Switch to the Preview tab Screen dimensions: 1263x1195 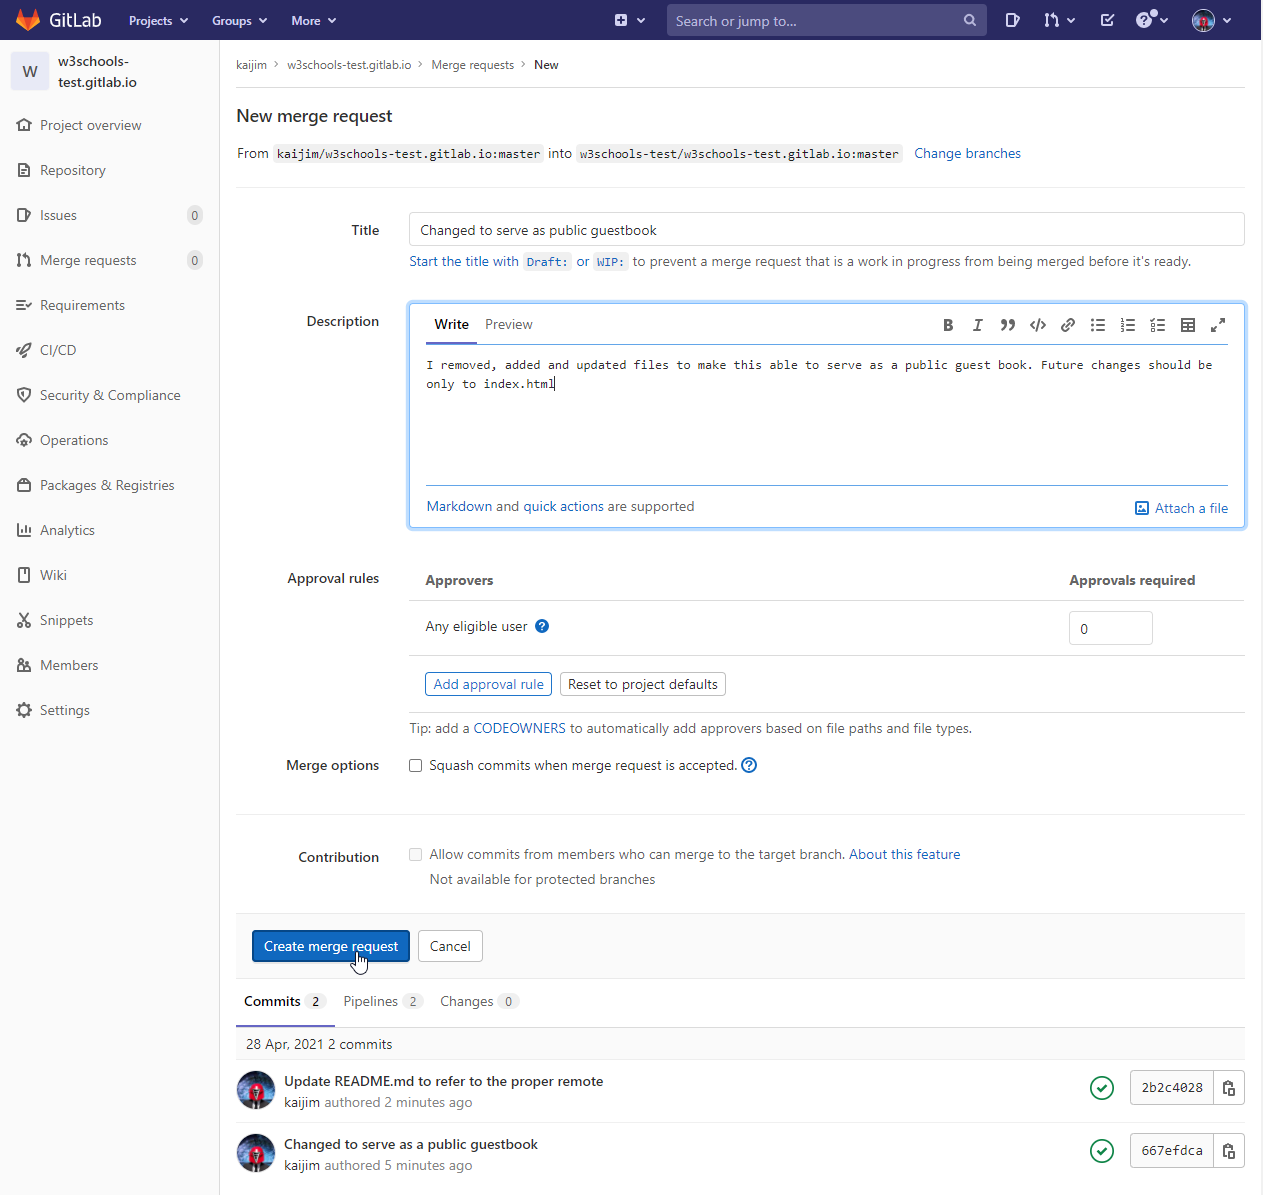tap(508, 325)
